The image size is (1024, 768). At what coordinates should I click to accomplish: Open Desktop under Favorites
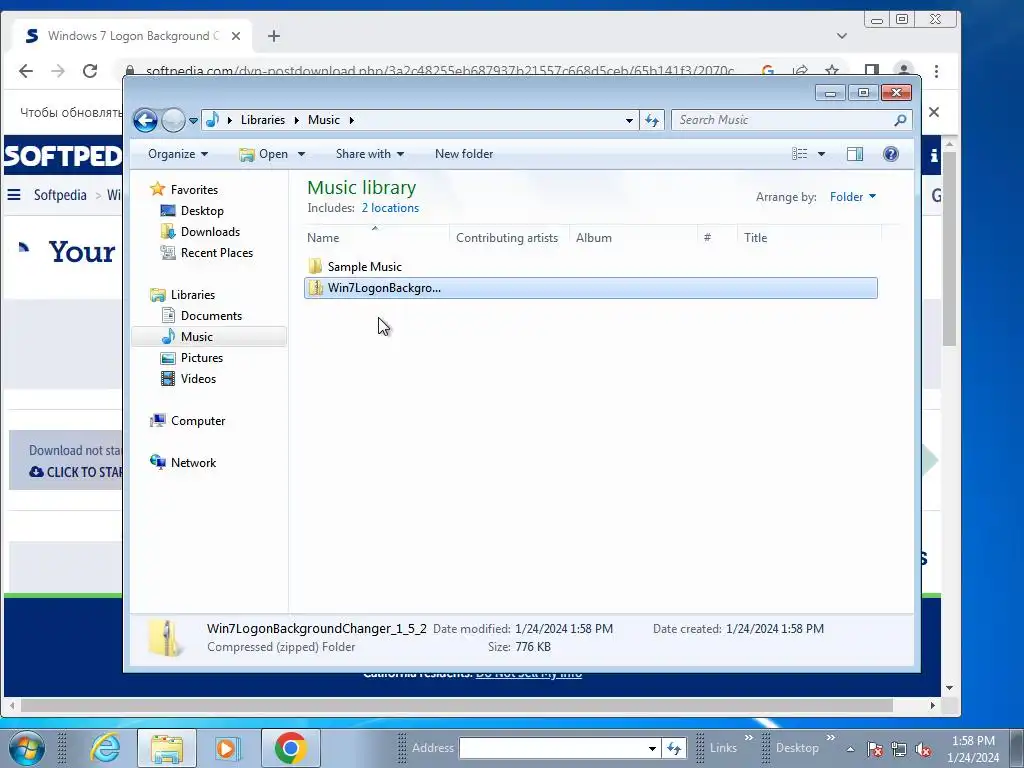[x=202, y=211]
